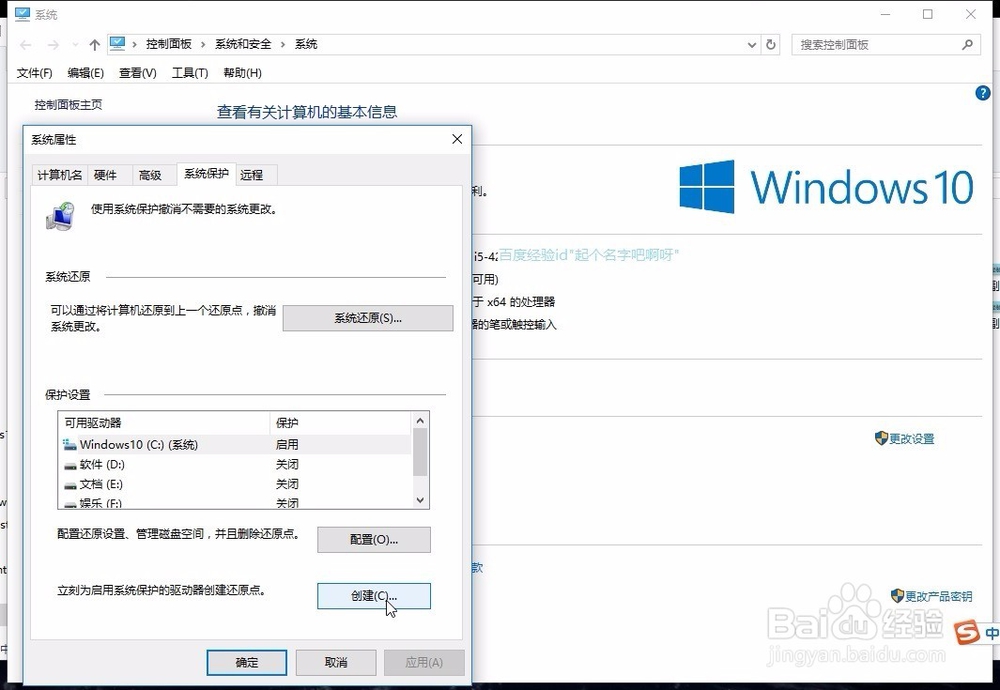
Task: Open the address bar dropdown arrow
Action: 751,44
